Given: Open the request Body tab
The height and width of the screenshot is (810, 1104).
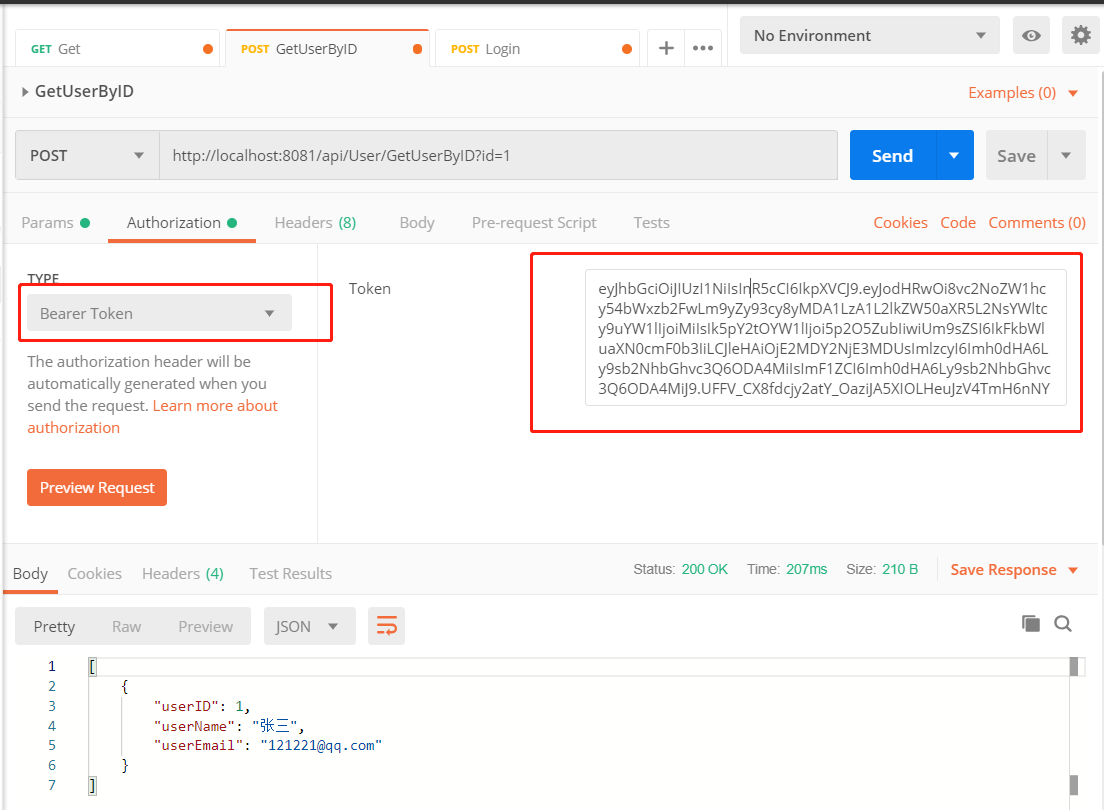Looking at the screenshot, I should click(x=417, y=223).
